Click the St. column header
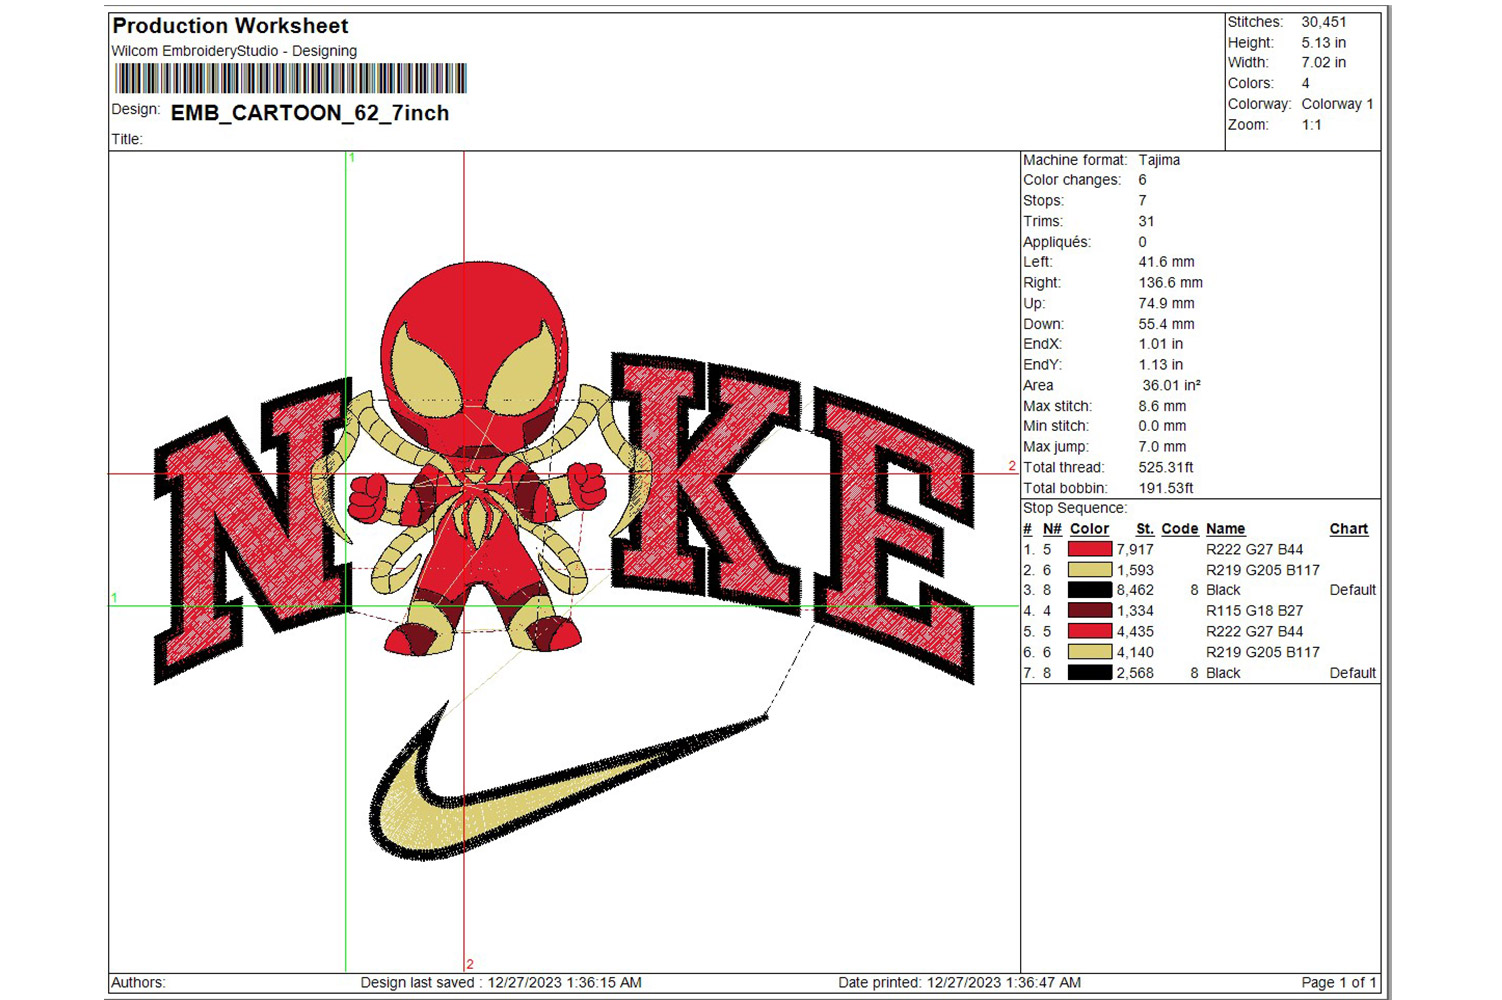The height and width of the screenshot is (1000, 1502). click(x=1144, y=529)
